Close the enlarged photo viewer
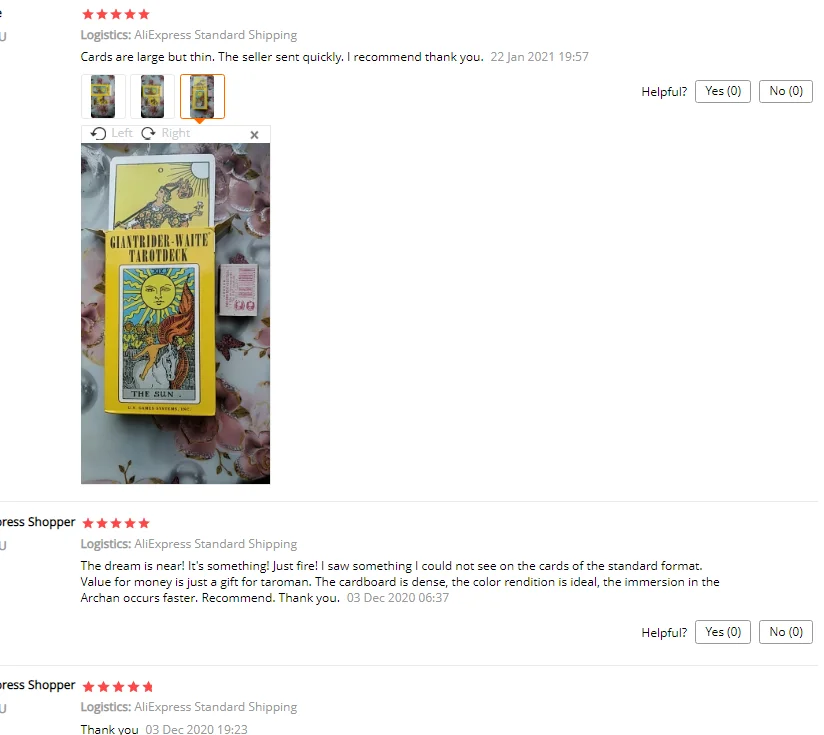Viewport: 824px width, 735px height. click(x=254, y=135)
